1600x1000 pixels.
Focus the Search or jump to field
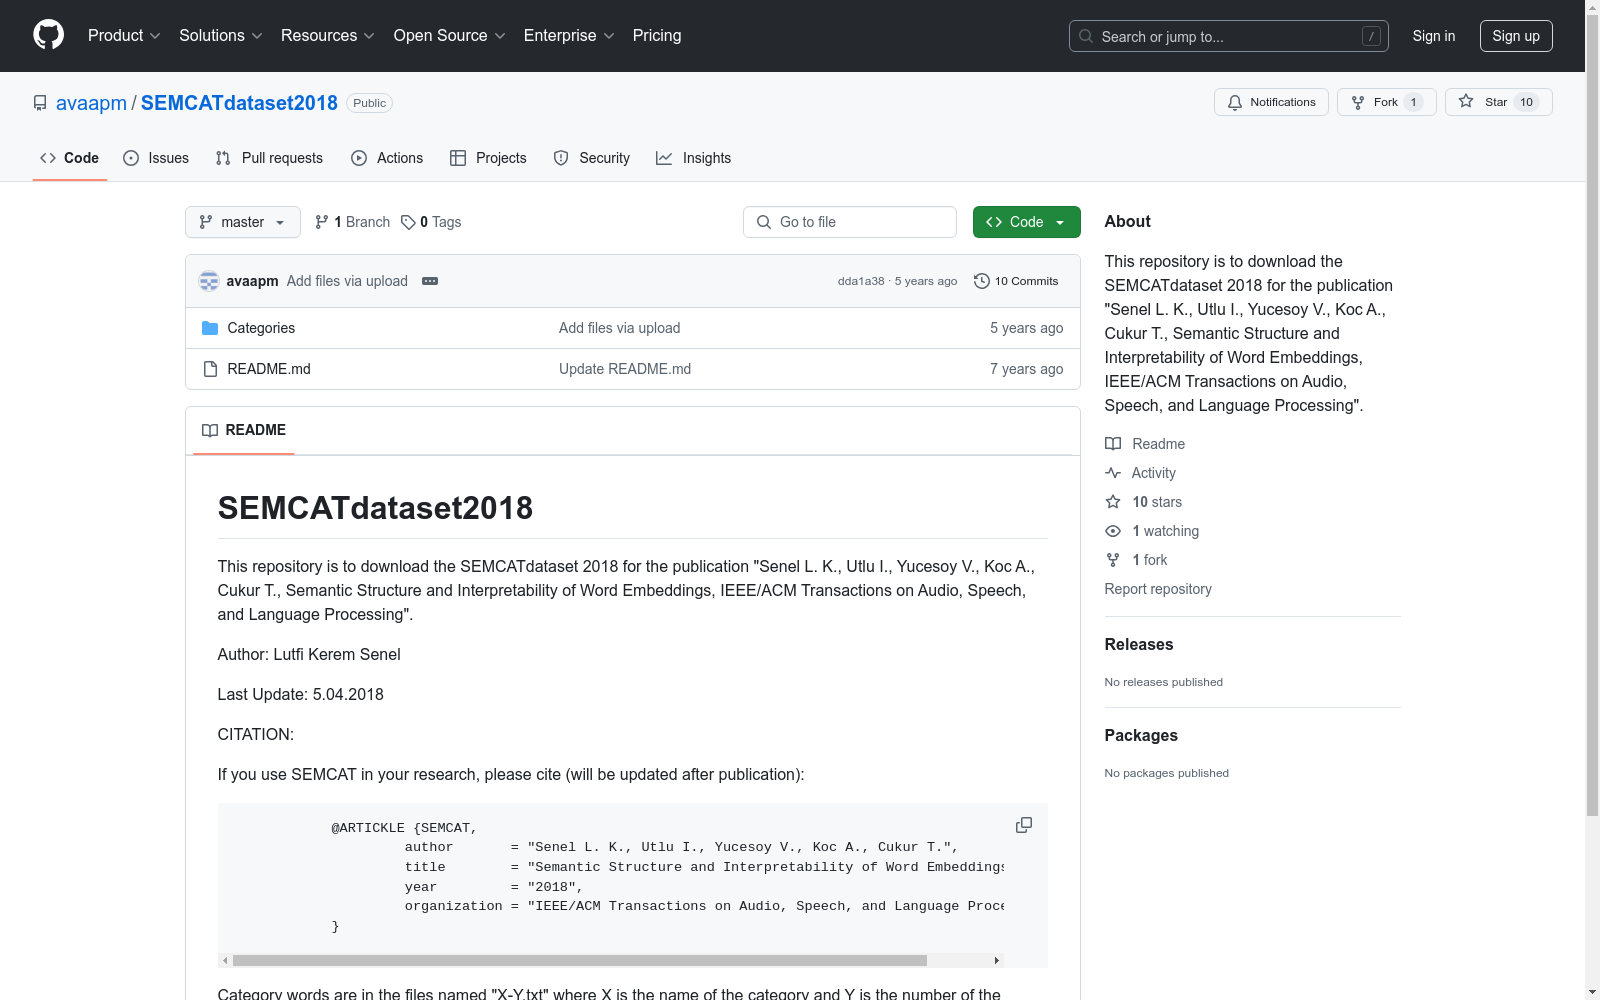[1229, 36]
